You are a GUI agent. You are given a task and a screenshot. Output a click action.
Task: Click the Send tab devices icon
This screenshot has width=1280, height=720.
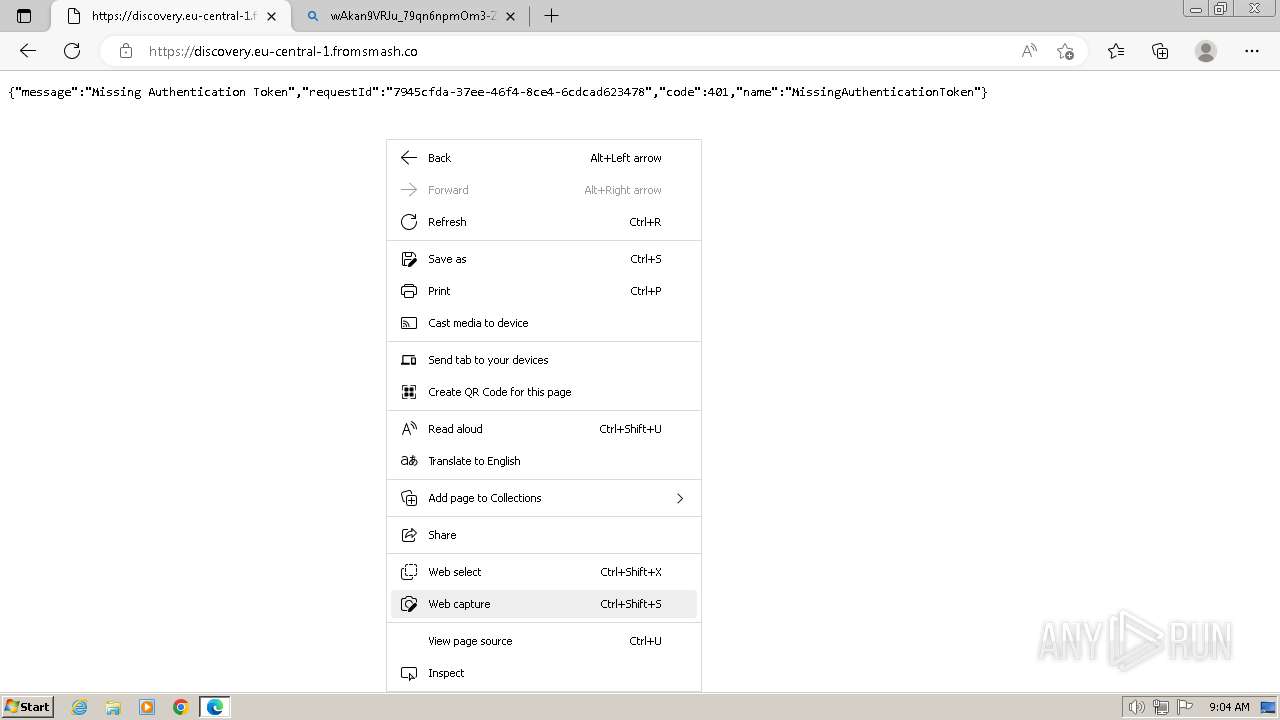(x=409, y=360)
